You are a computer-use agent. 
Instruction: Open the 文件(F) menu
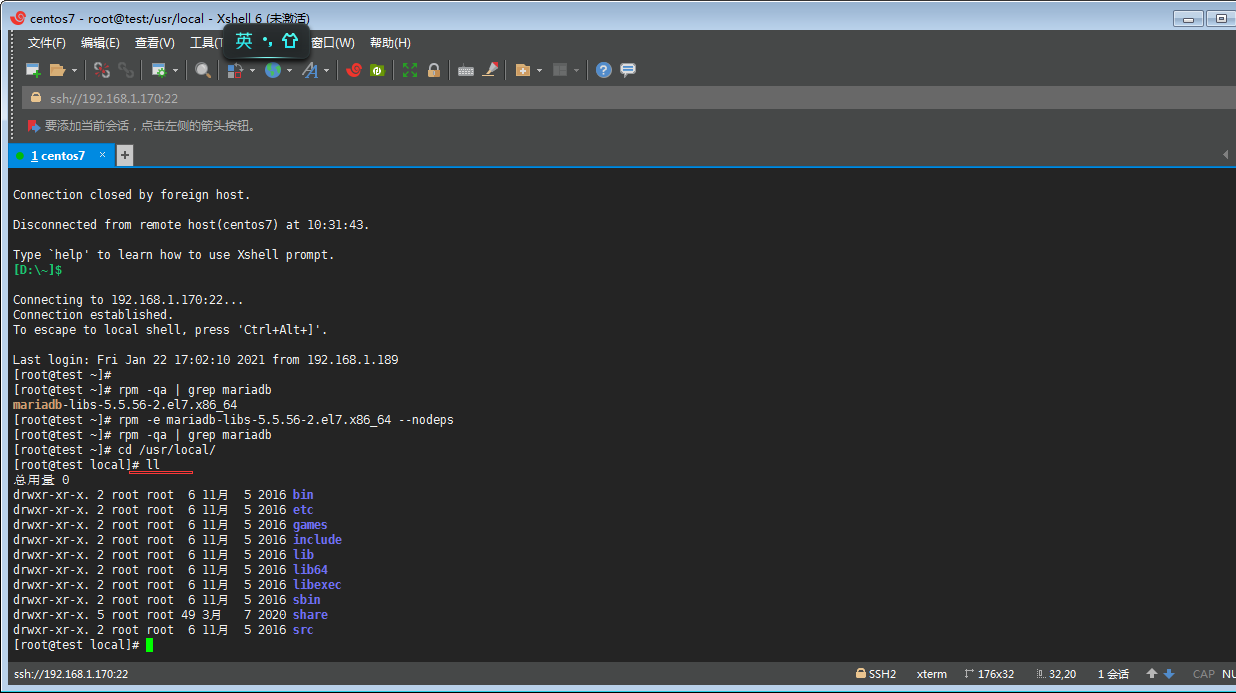[x=46, y=43]
